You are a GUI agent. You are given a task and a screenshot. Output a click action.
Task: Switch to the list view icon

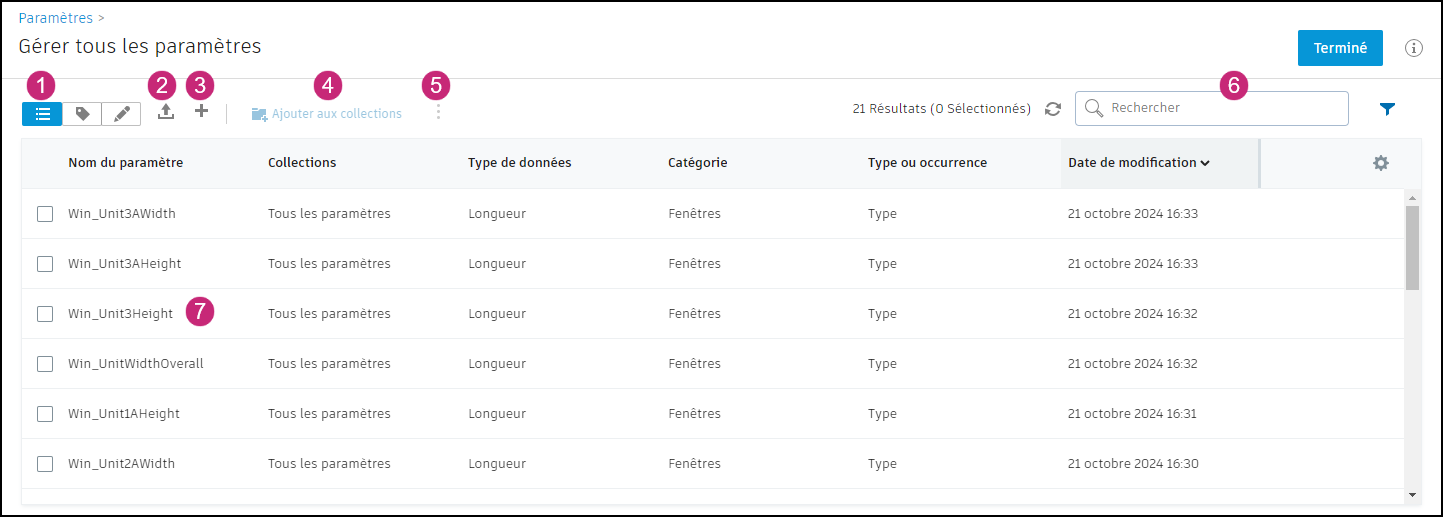point(42,114)
